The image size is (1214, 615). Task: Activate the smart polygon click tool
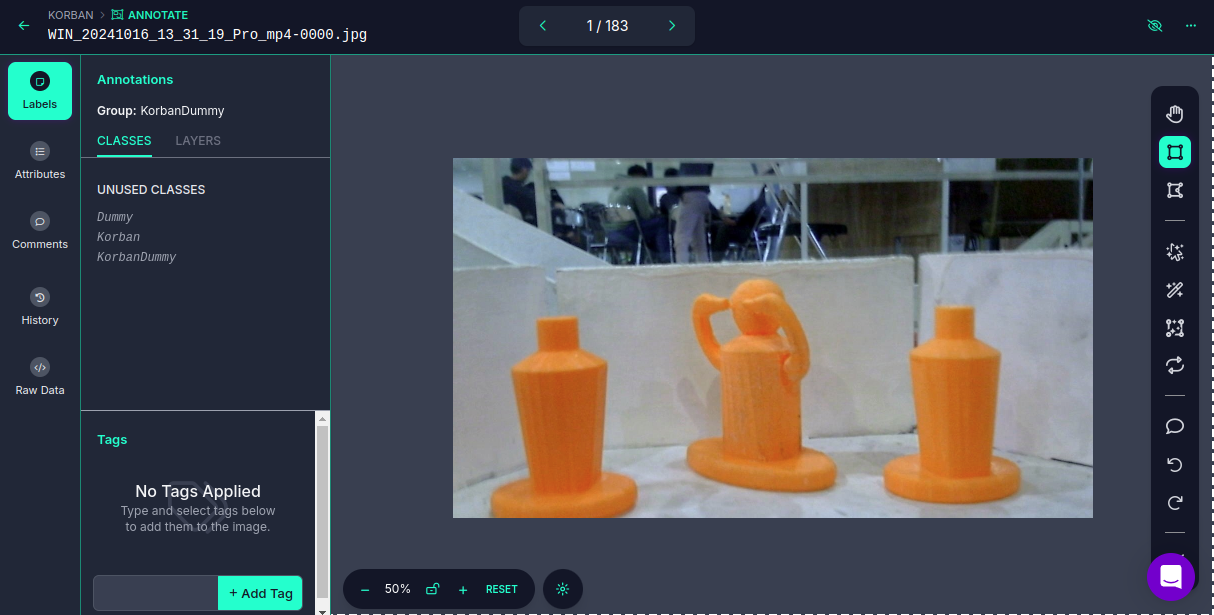(x=1175, y=252)
